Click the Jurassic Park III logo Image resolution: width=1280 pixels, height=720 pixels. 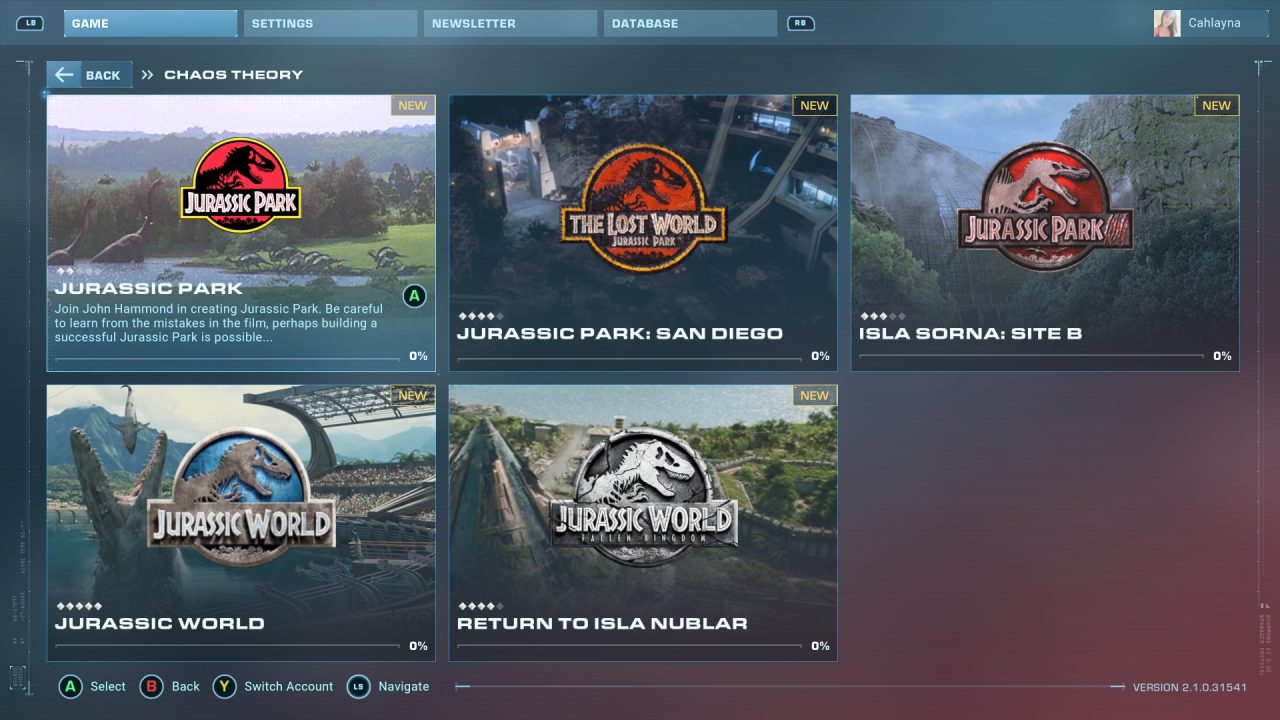(1045, 206)
